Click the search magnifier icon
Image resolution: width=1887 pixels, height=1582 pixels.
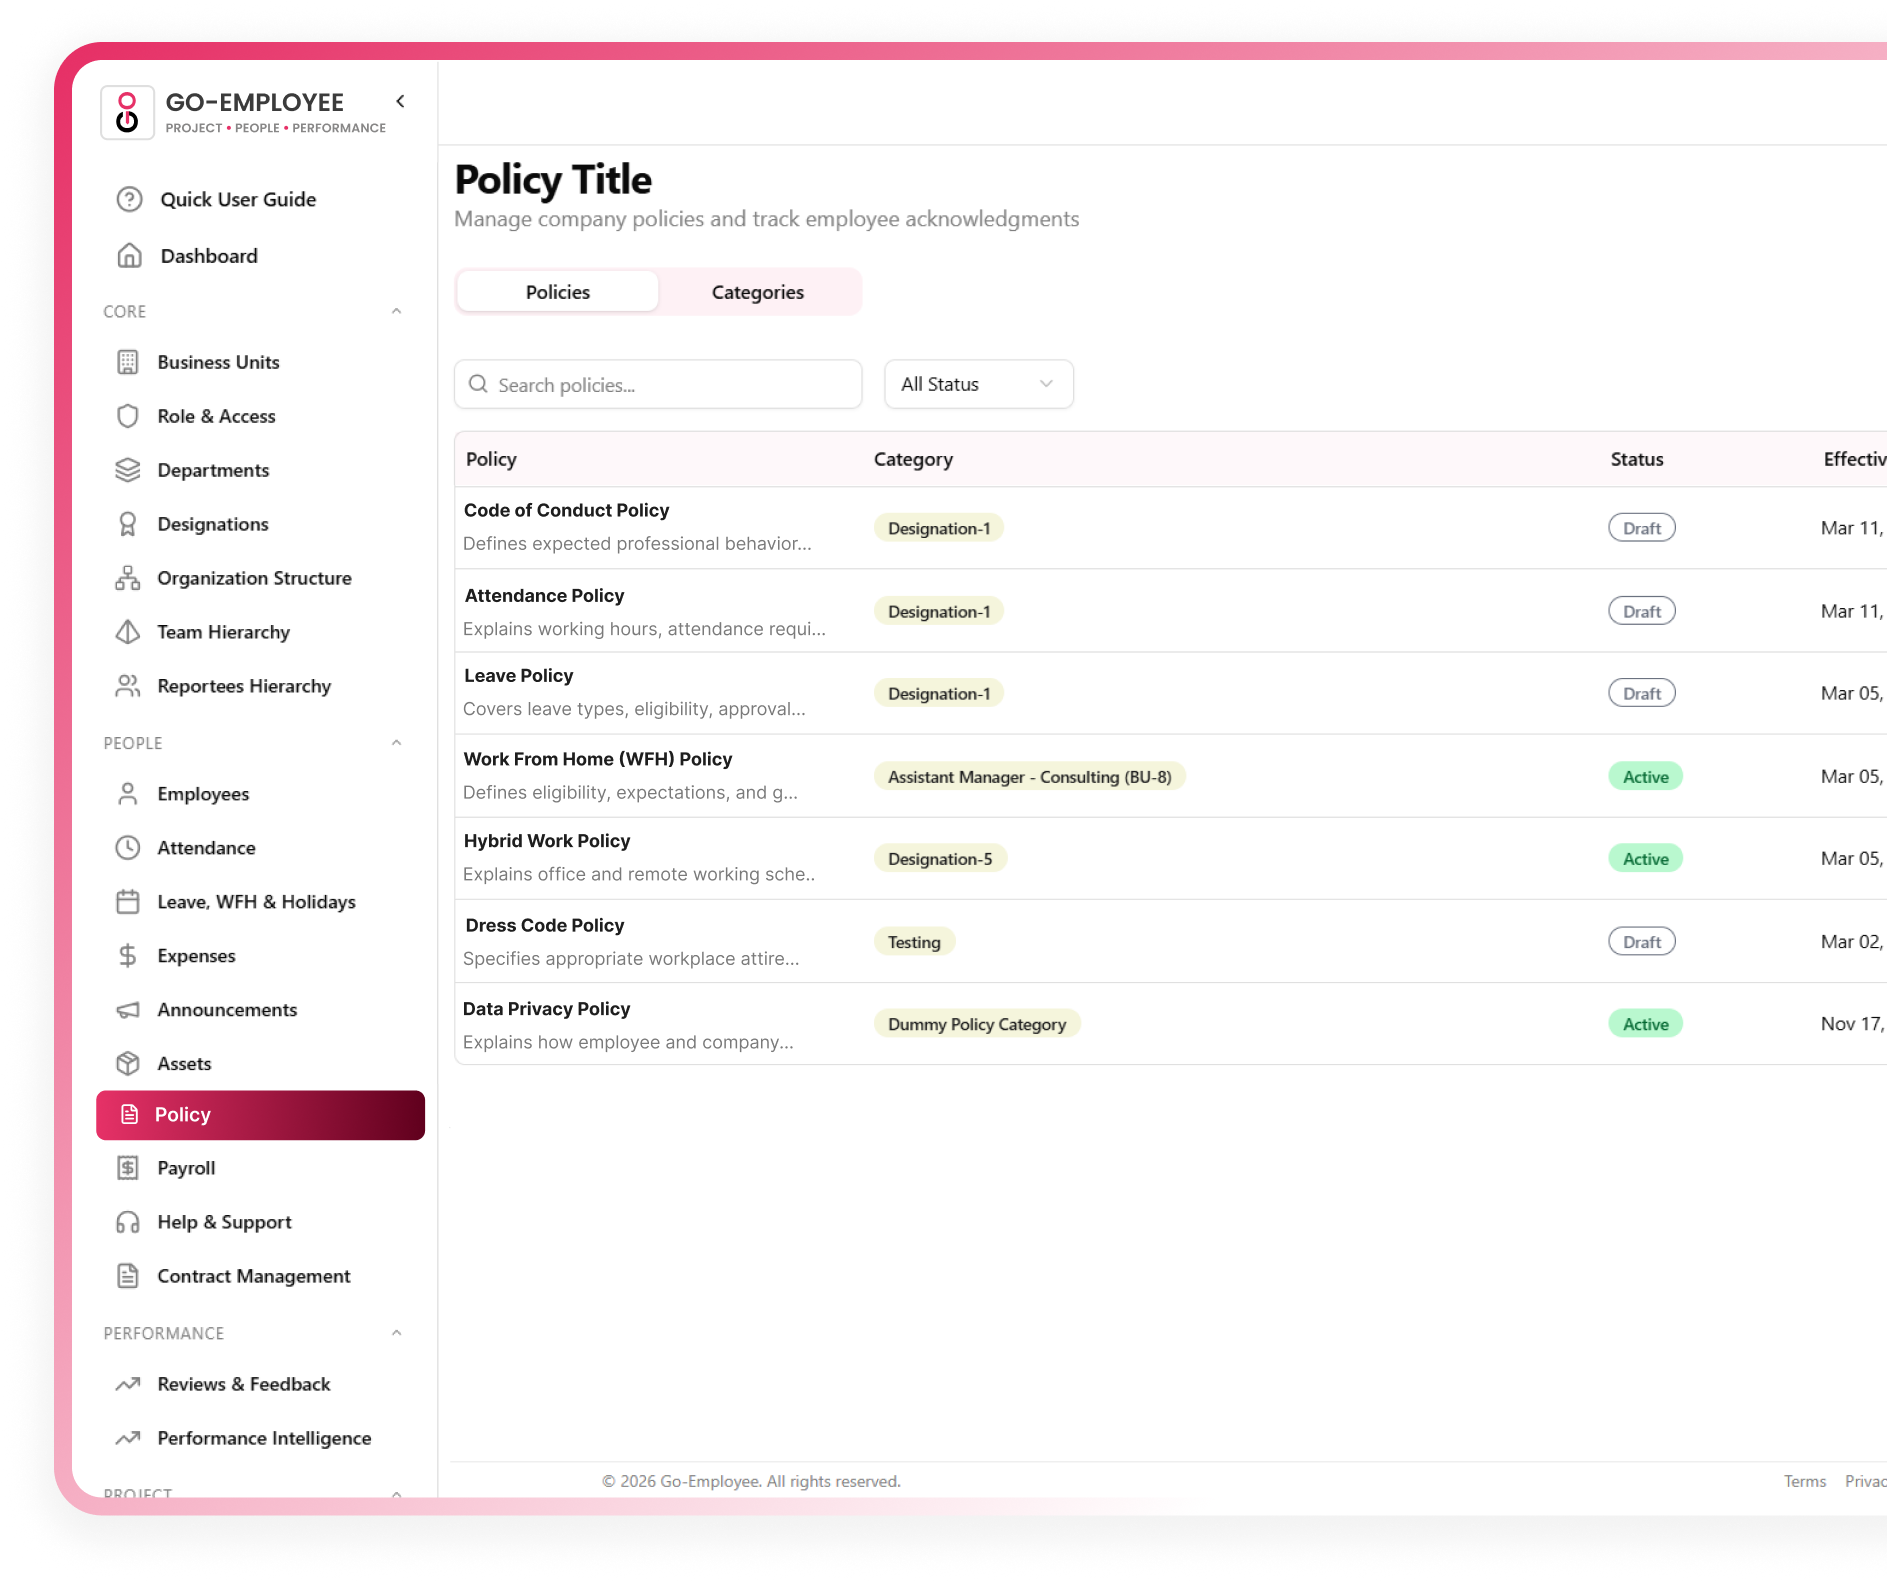[x=478, y=384]
